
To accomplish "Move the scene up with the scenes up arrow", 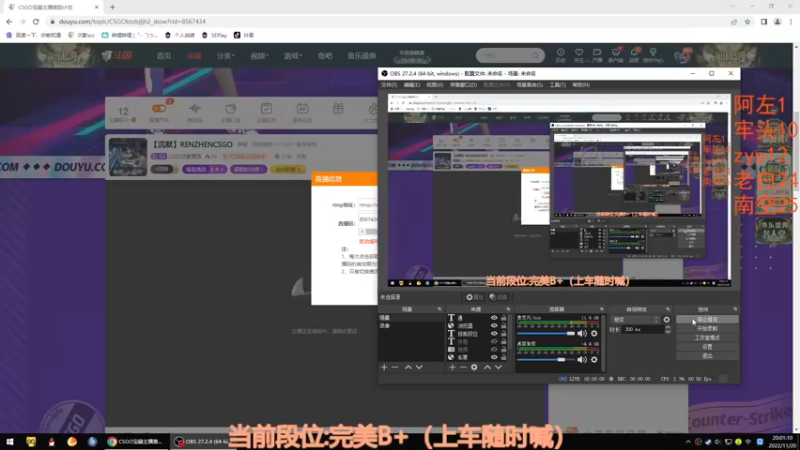I will click(408, 367).
